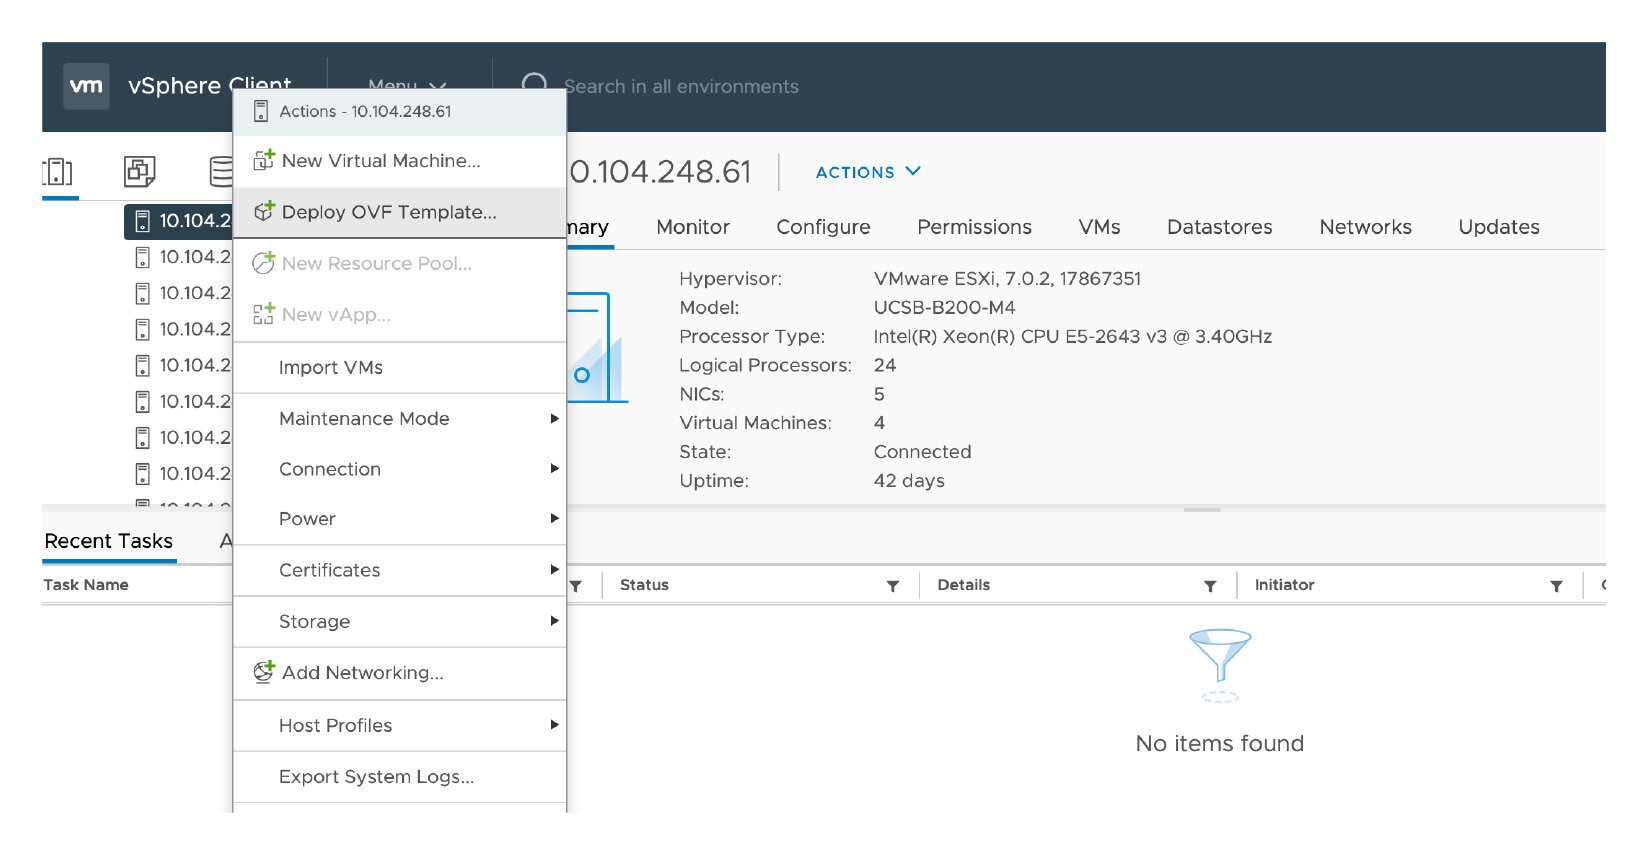This screenshot has height=855, width=1648.
Task: Open the VMs and Templates inventory icon
Action: coord(139,172)
